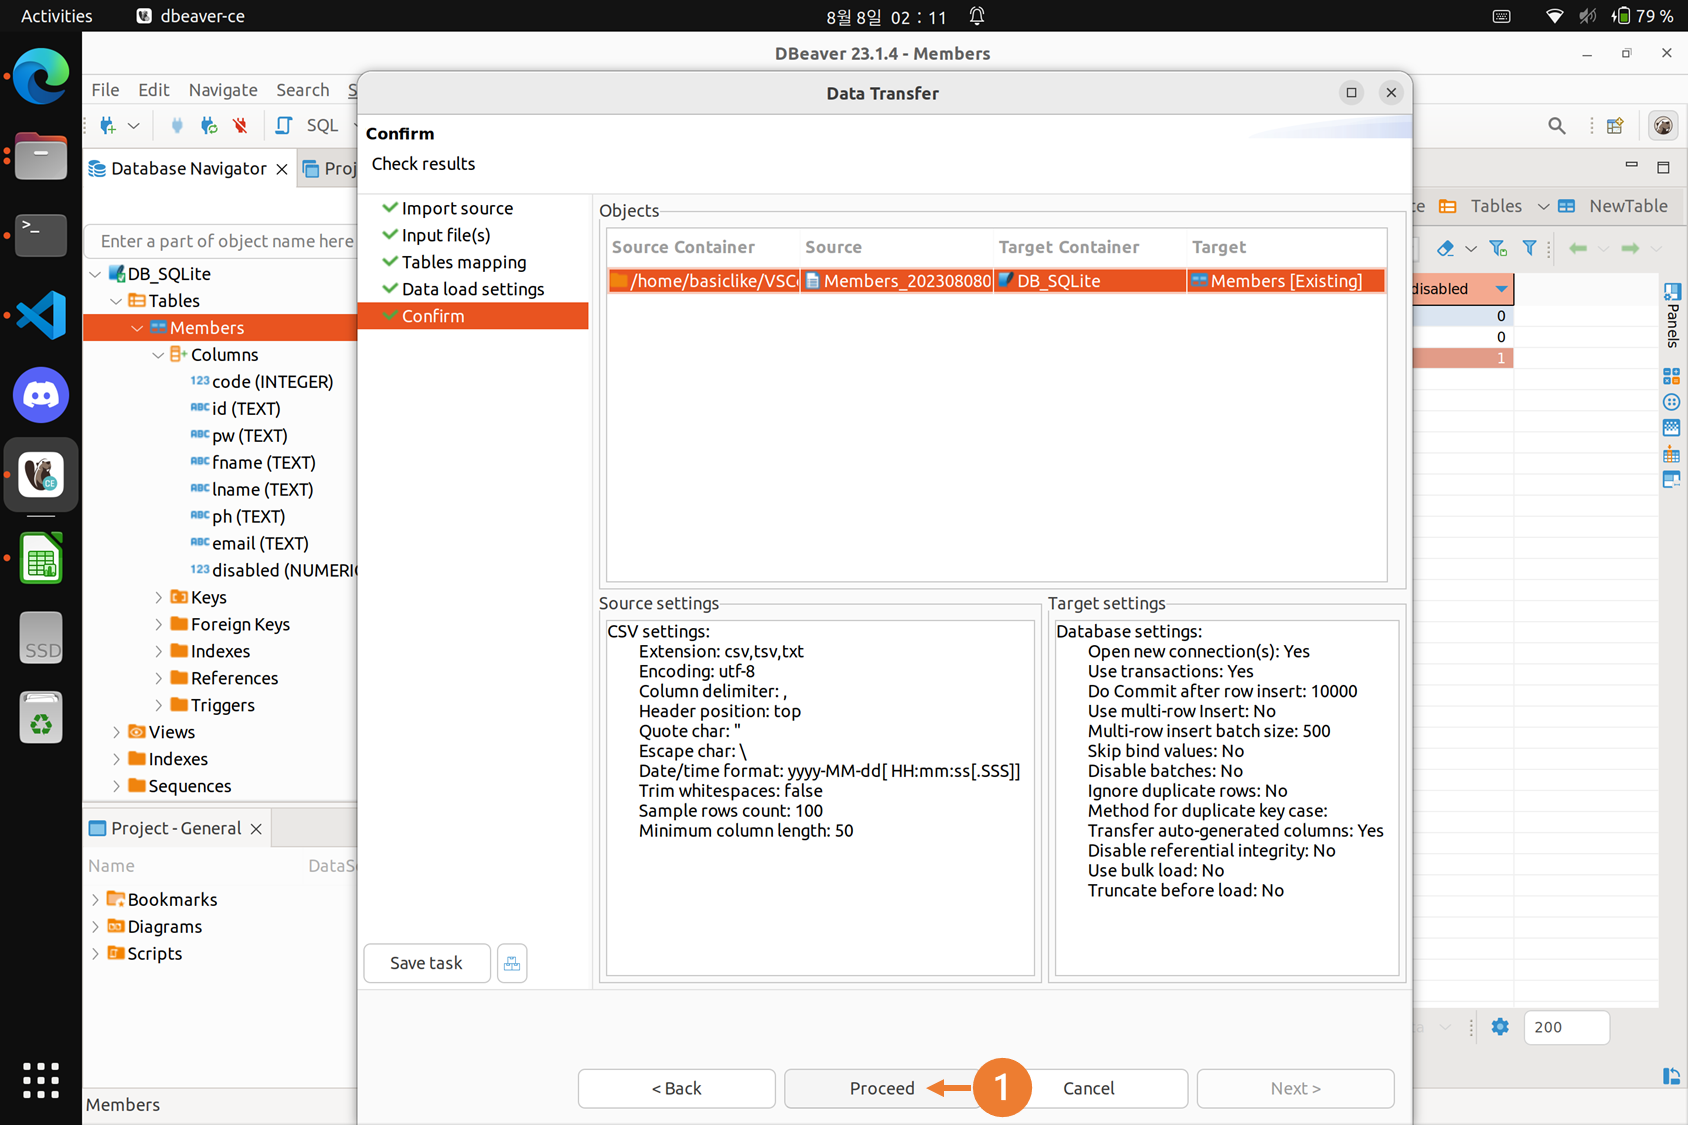Image resolution: width=1688 pixels, height=1125 pixels.
Task: Open Discord from the dock
Action: 41,395
